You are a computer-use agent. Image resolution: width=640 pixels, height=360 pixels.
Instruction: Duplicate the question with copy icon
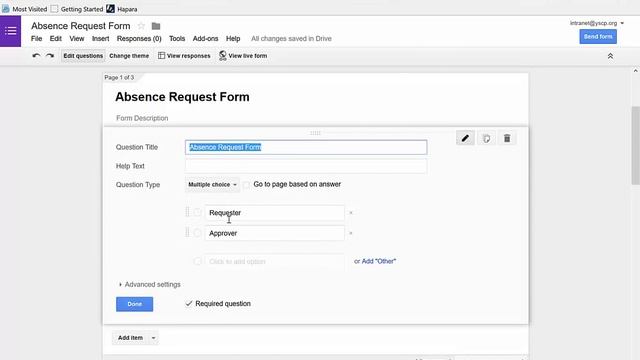coord(486,138)
